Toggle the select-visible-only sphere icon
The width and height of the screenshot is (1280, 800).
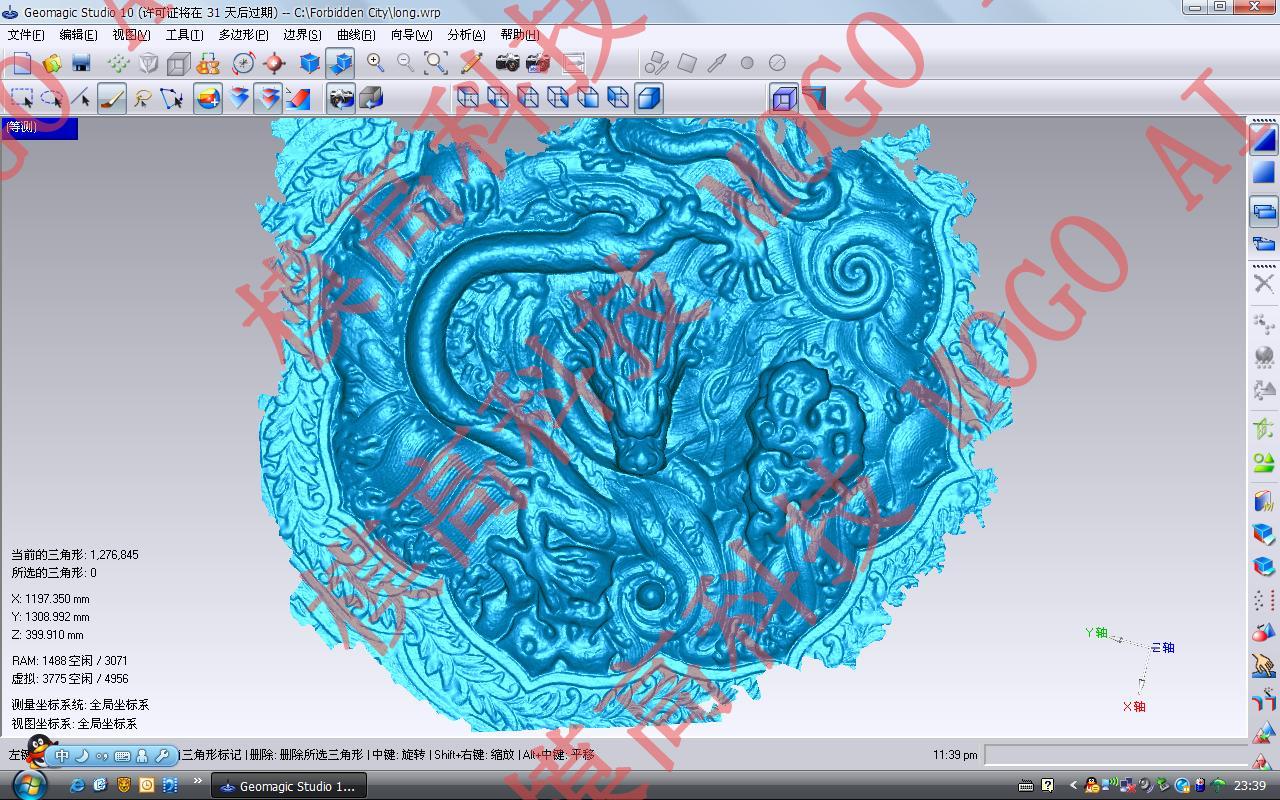(208, 98)
